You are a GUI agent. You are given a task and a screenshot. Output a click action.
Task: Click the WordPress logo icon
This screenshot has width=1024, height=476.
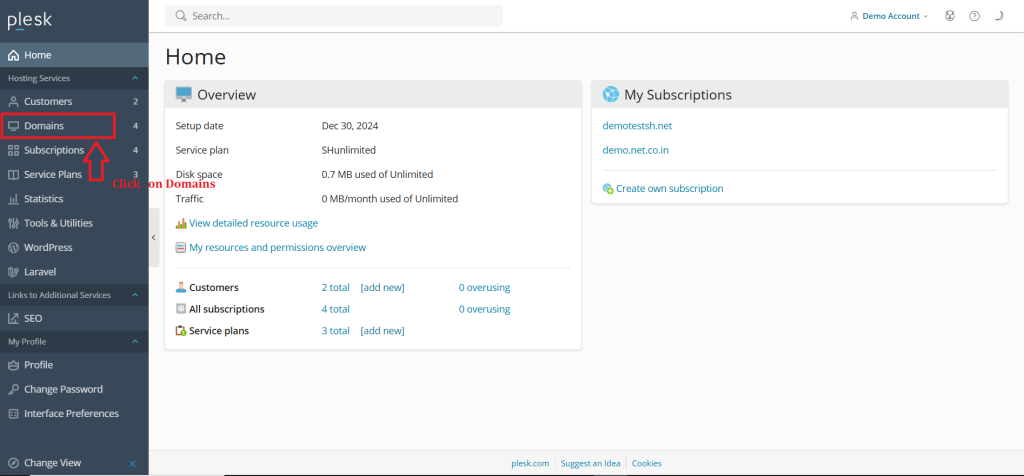(x=13, y=247)
